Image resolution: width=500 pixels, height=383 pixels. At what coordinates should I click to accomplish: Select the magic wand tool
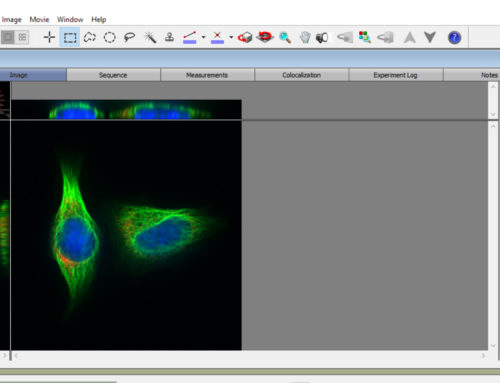click(150, 37)
